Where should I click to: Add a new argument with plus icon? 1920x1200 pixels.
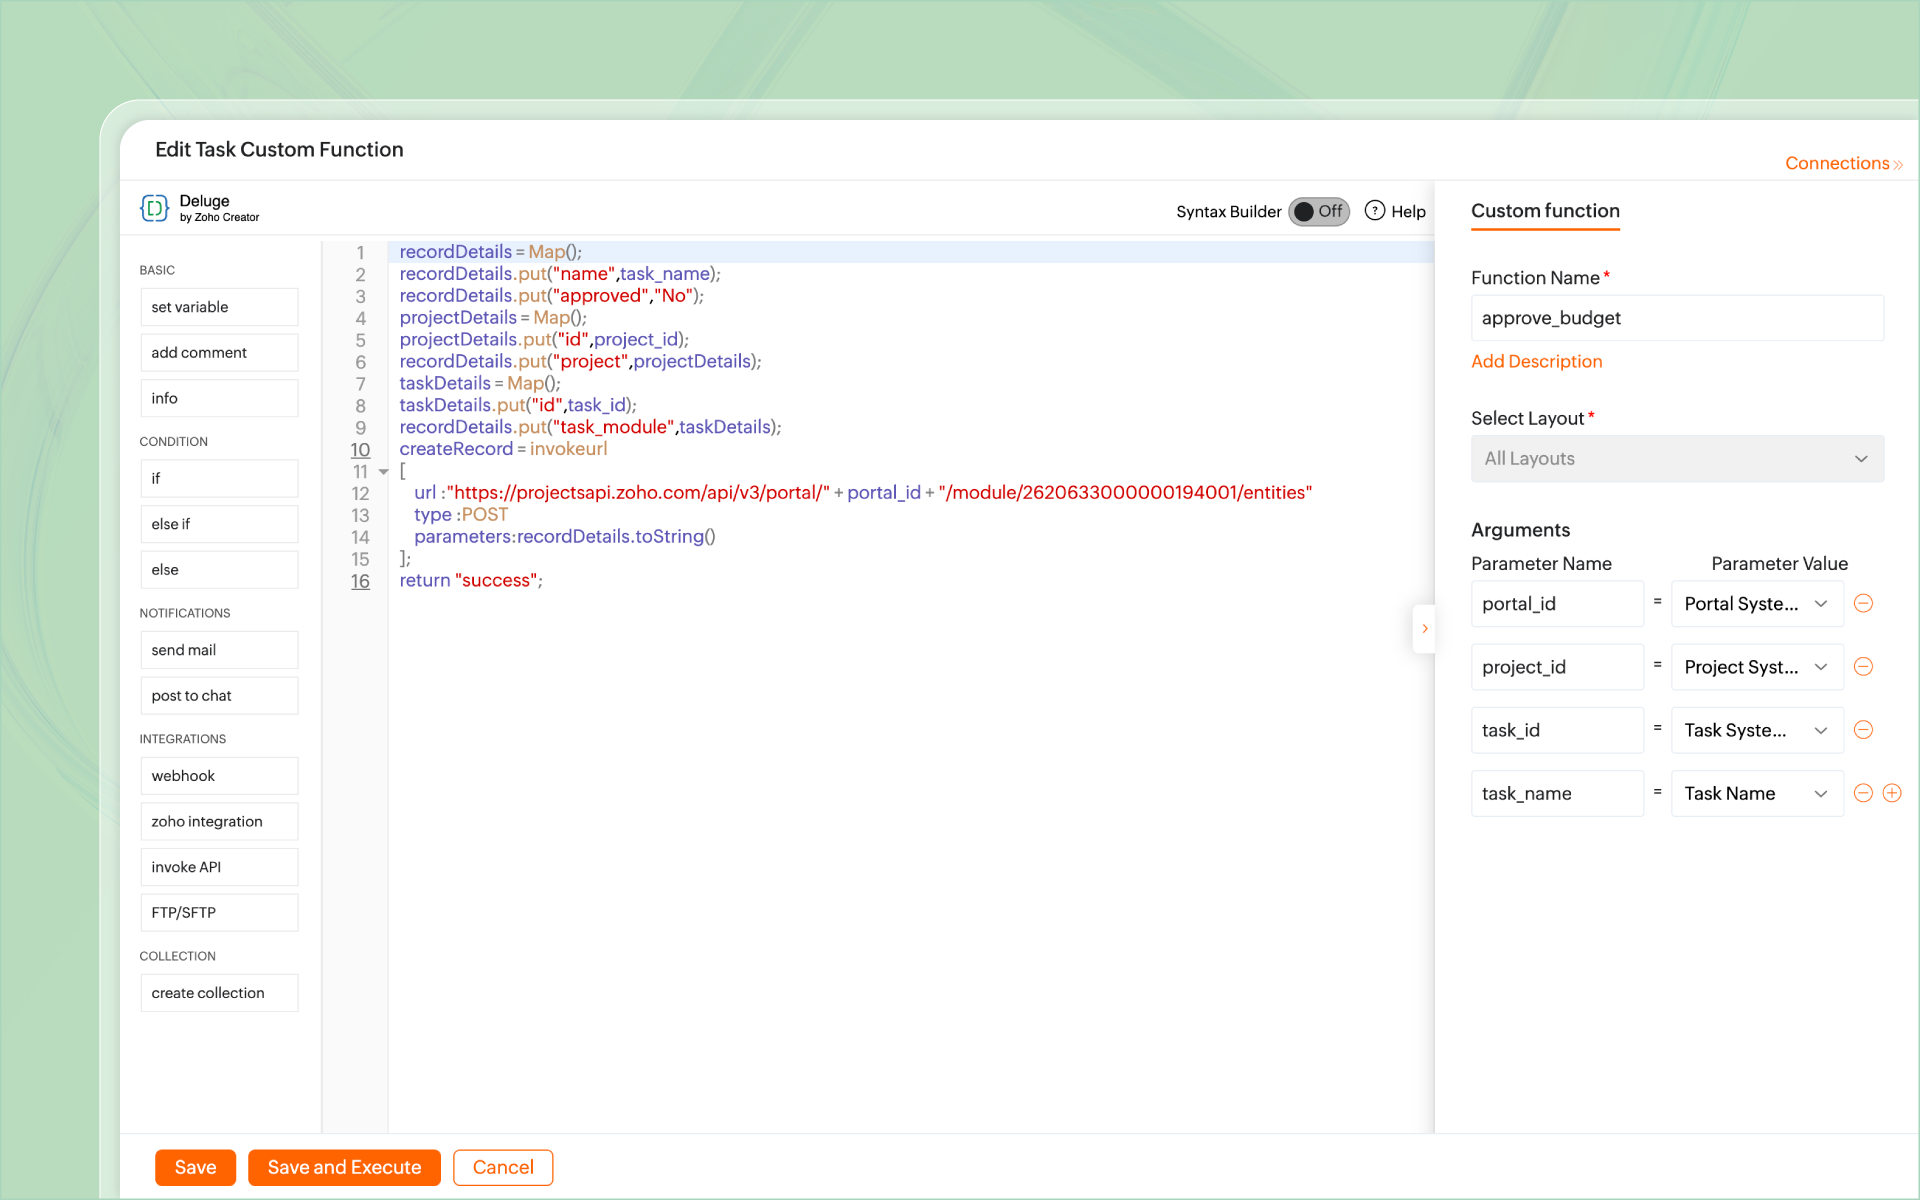click(x=1892, y=793)
